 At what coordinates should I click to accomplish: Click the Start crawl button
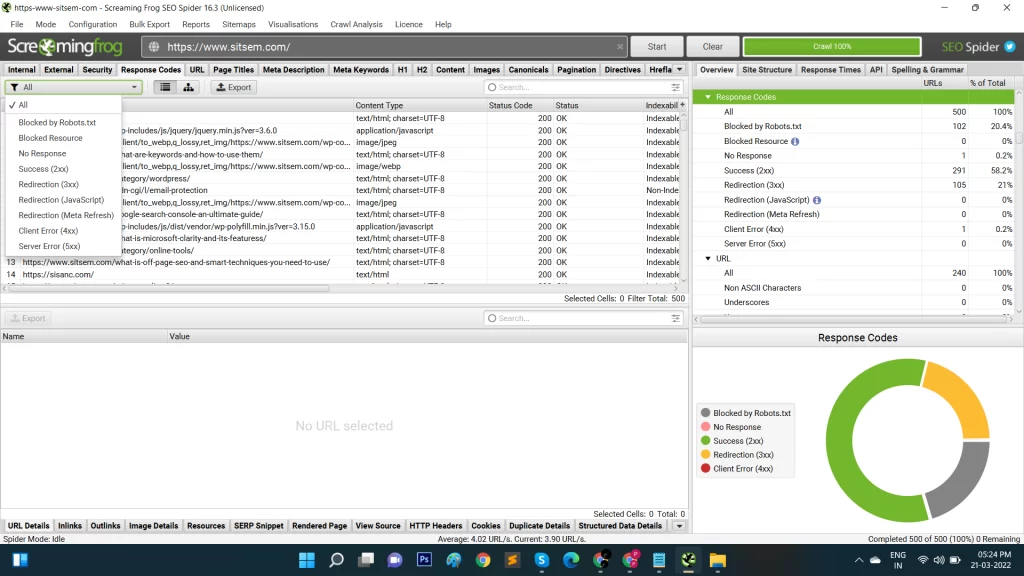click(657, 47)
